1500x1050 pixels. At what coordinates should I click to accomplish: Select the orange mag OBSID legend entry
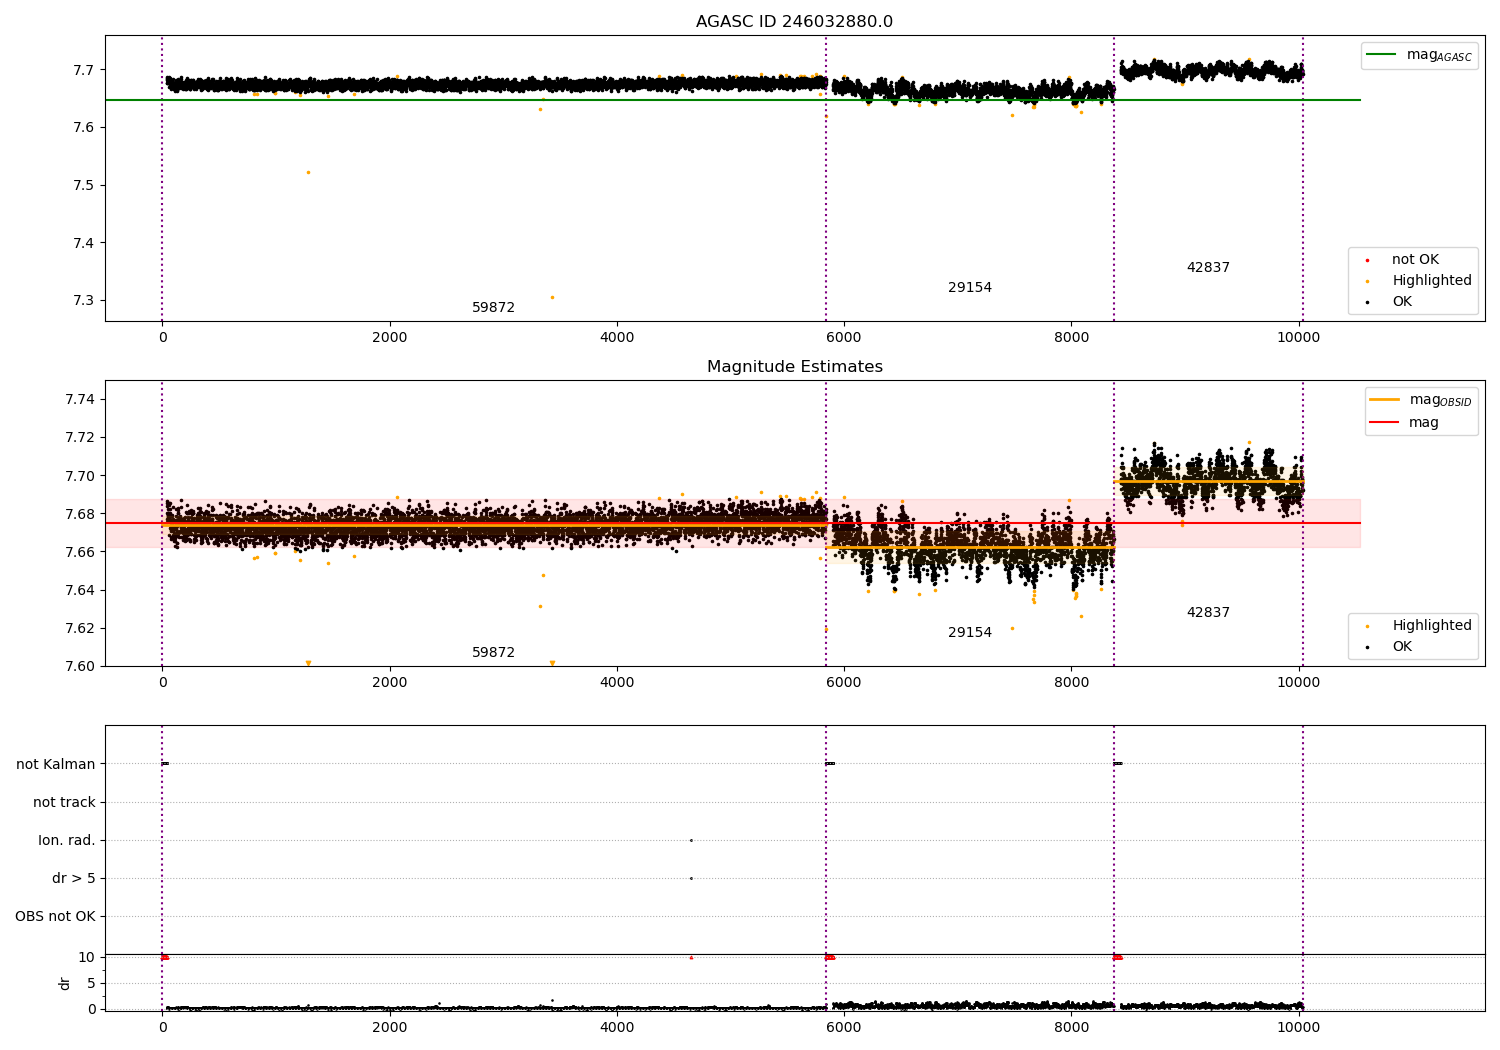(x=1421, y=400)
